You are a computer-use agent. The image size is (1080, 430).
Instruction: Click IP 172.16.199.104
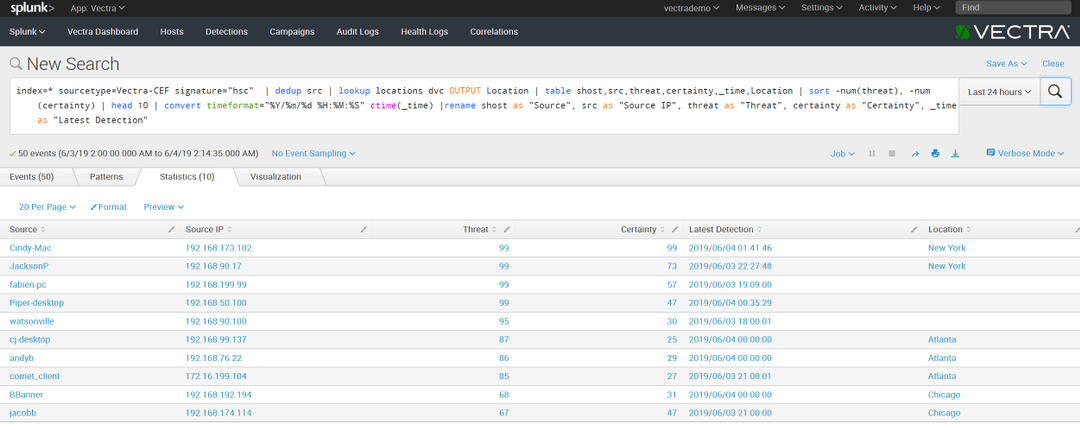coord(216,376)
